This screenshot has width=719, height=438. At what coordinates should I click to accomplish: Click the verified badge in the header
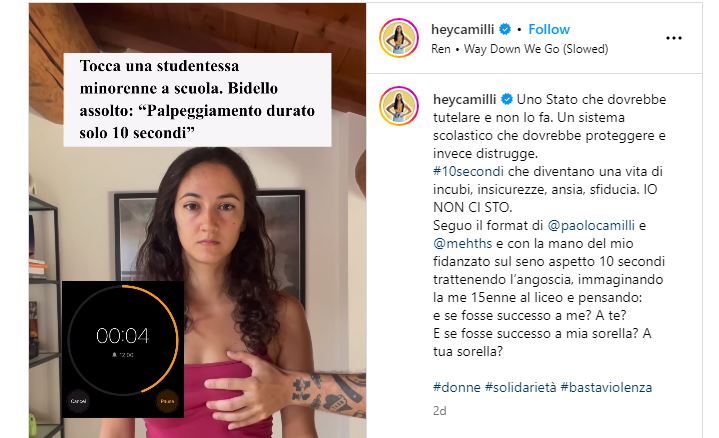505,29
